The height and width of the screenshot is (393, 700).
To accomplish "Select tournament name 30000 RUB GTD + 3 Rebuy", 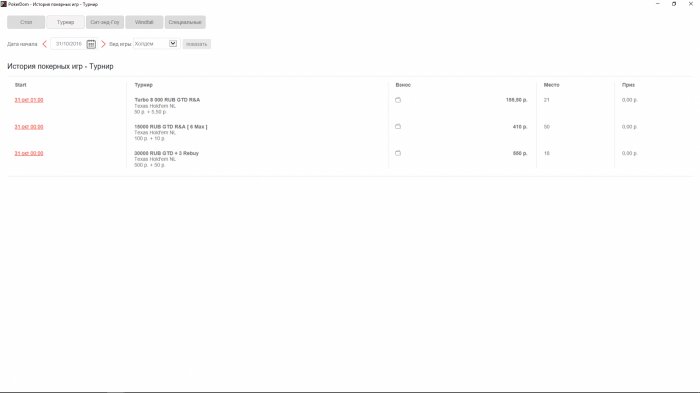I will [x=167, y=153].
